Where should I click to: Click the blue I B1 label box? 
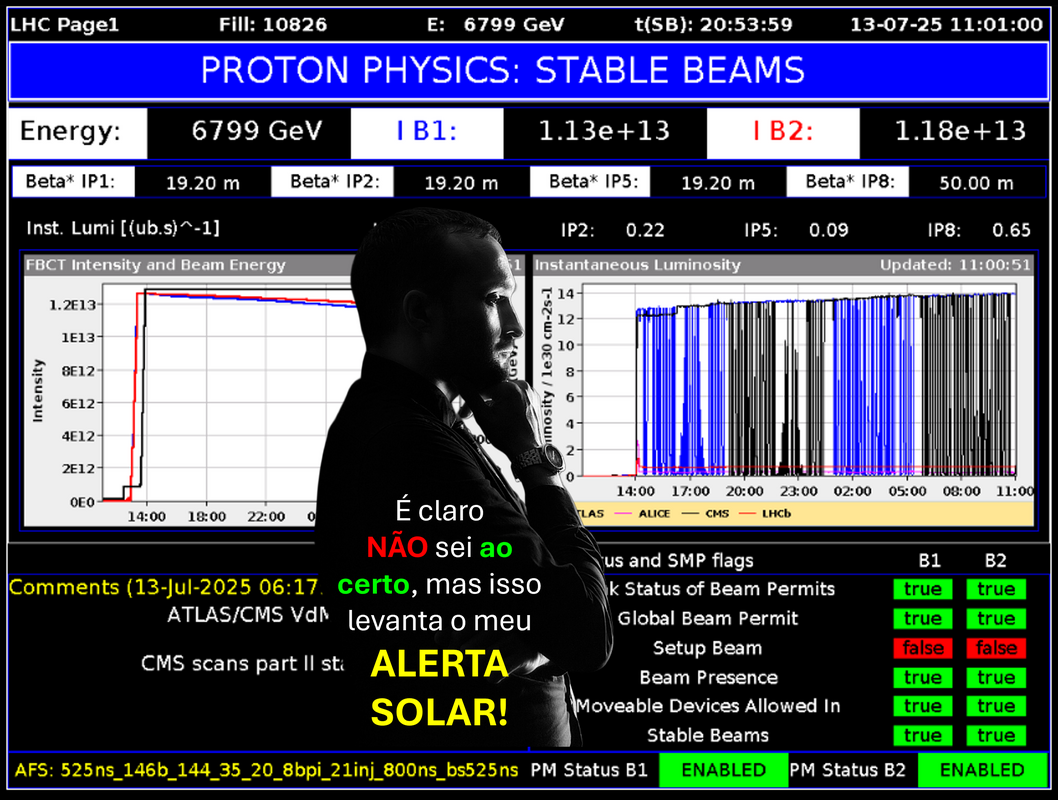425,131
